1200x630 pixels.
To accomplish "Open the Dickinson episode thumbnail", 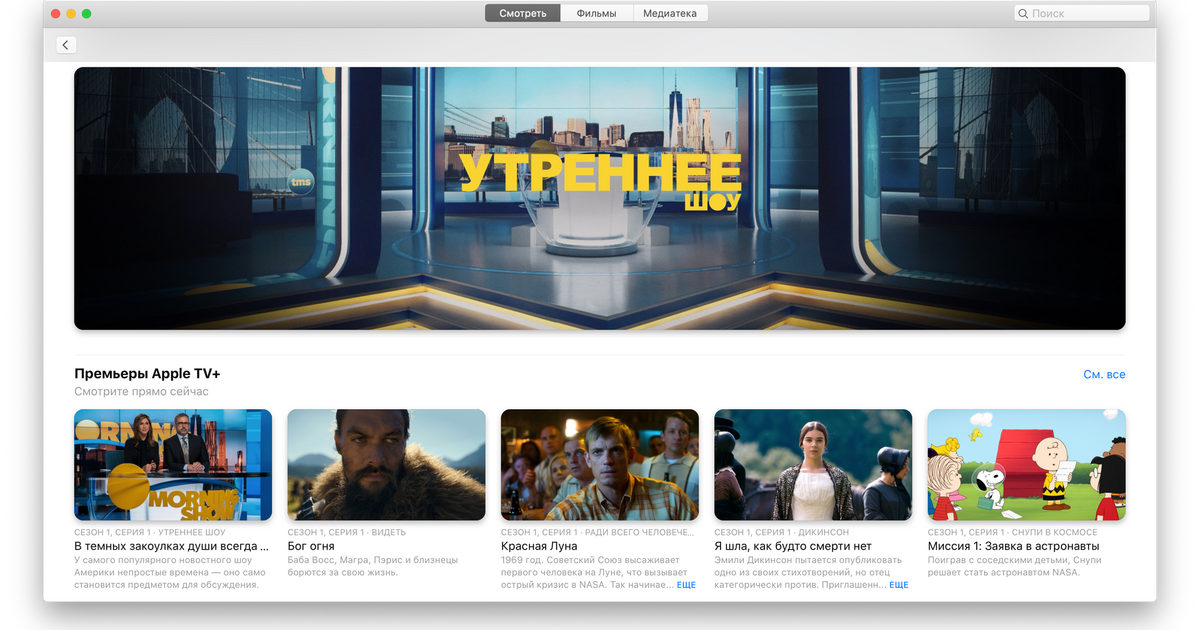I will (x=813, y=465).
